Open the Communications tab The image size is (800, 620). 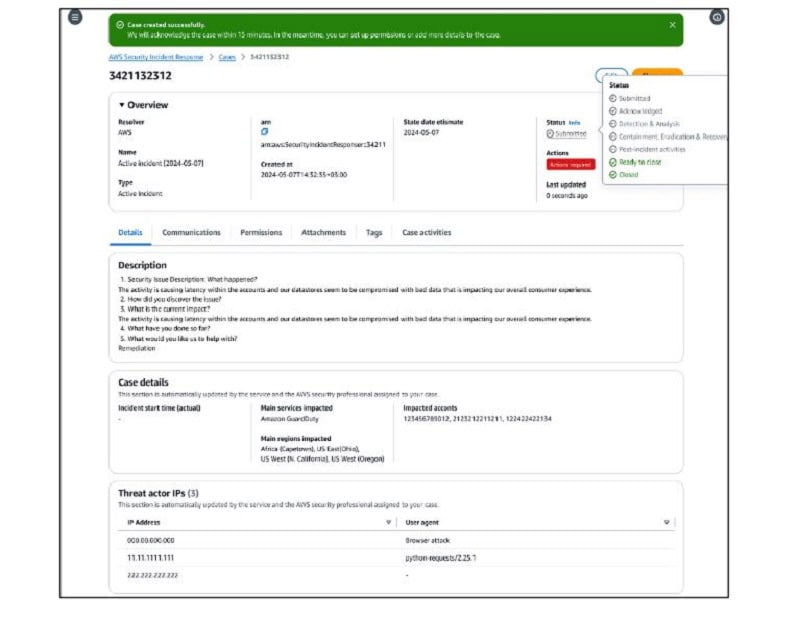point(191,233)
